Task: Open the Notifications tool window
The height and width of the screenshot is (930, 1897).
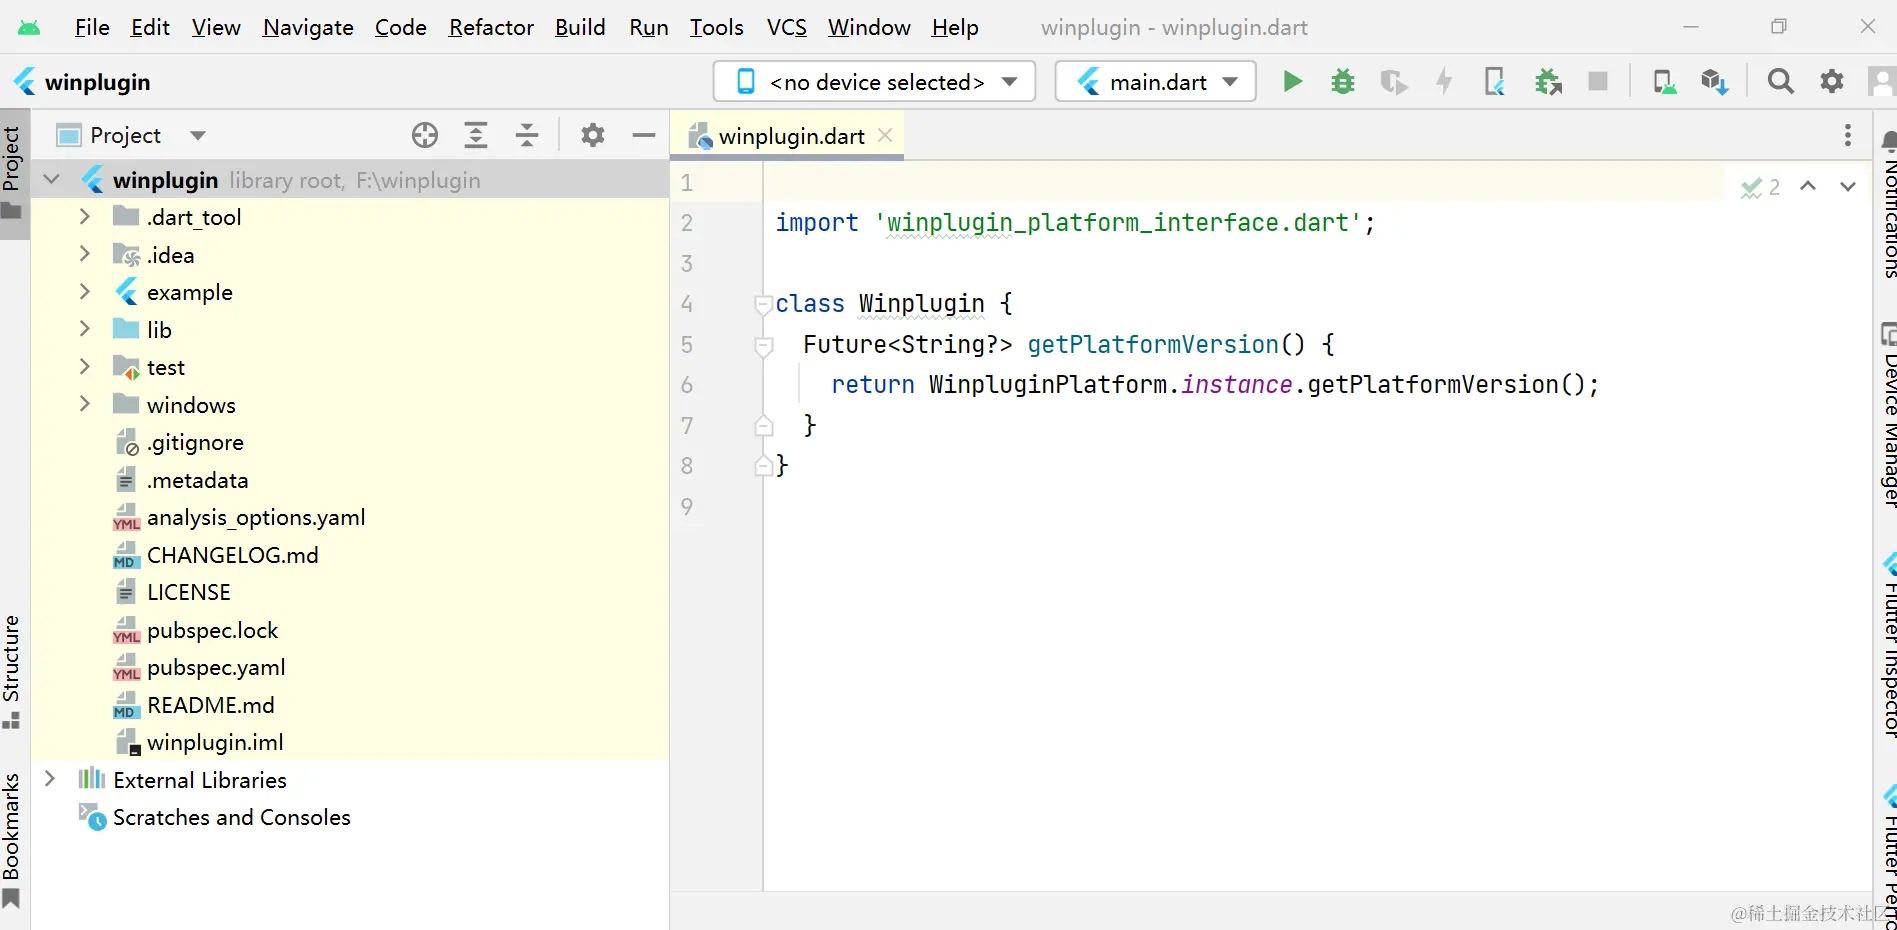Action: click(1888, 204)
